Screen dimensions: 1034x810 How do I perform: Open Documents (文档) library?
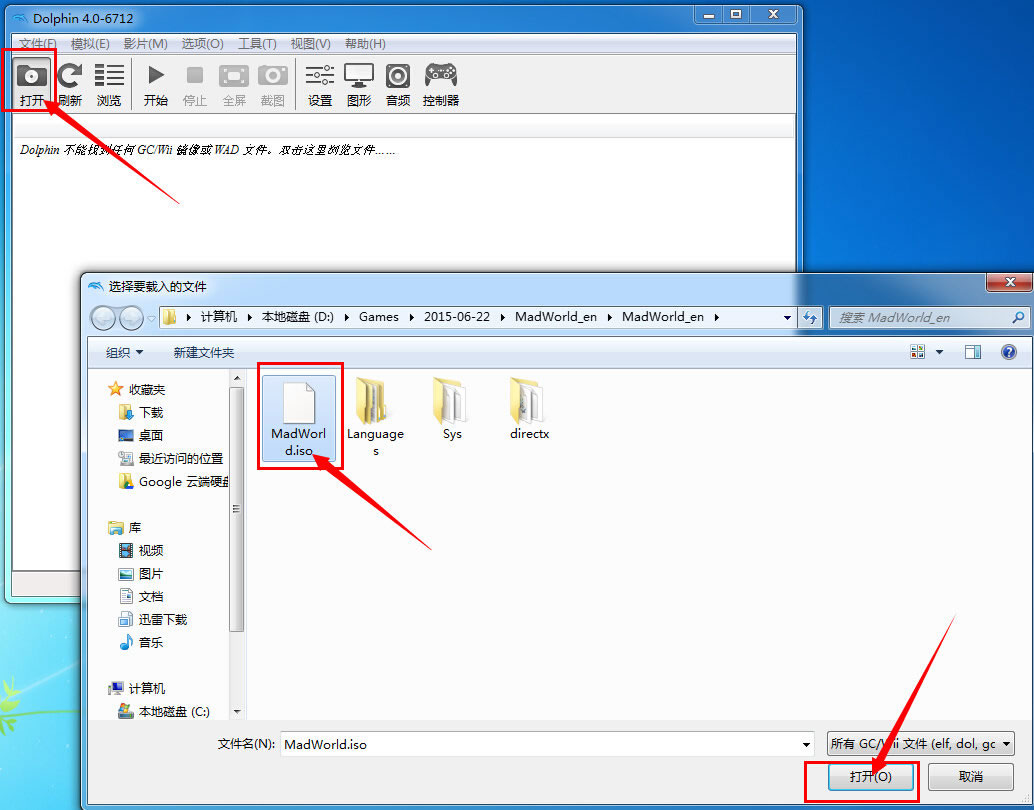tap(142, 596)
